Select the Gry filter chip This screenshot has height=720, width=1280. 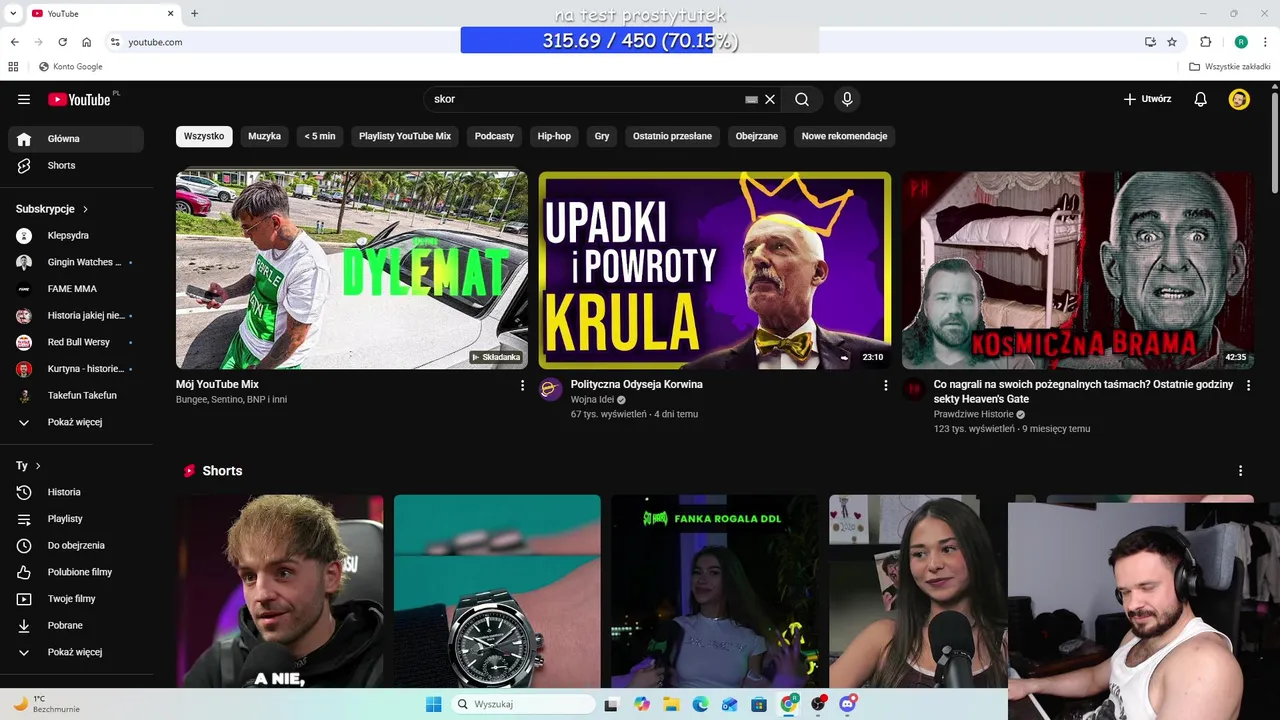click(x=602, y=136)
